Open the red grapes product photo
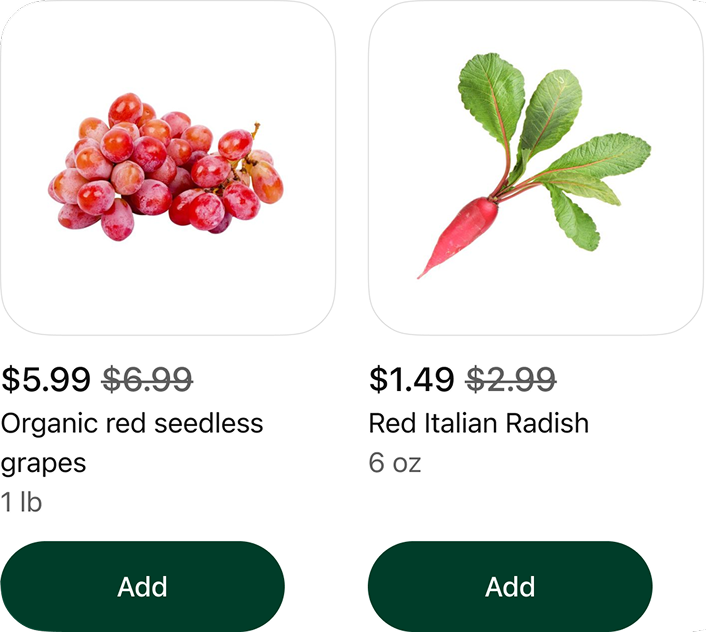 (x=167, y=167)
